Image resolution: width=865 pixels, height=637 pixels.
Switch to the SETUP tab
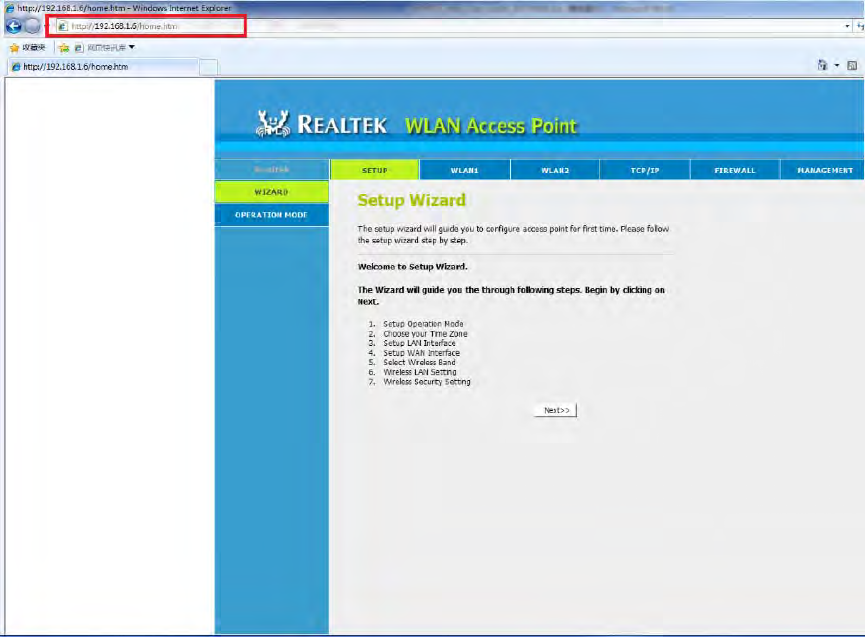375,170
